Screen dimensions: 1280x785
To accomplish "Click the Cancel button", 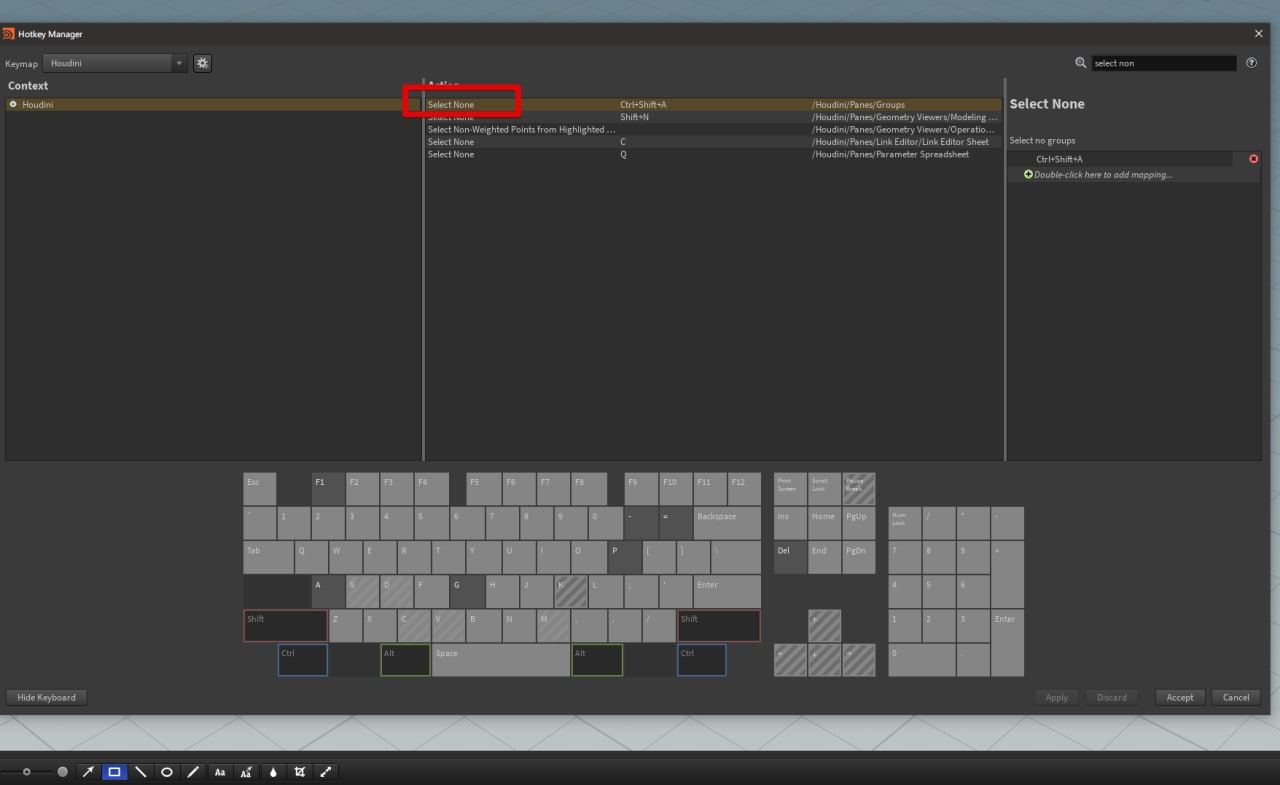I will coord(1236,697).
